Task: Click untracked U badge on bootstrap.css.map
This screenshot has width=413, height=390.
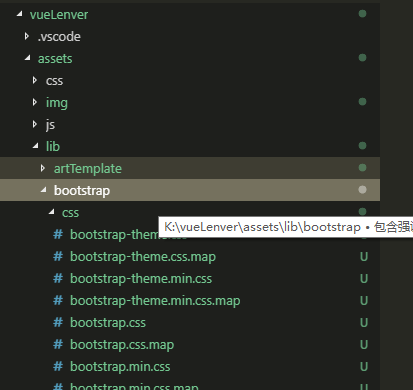Action: (364, 345)
